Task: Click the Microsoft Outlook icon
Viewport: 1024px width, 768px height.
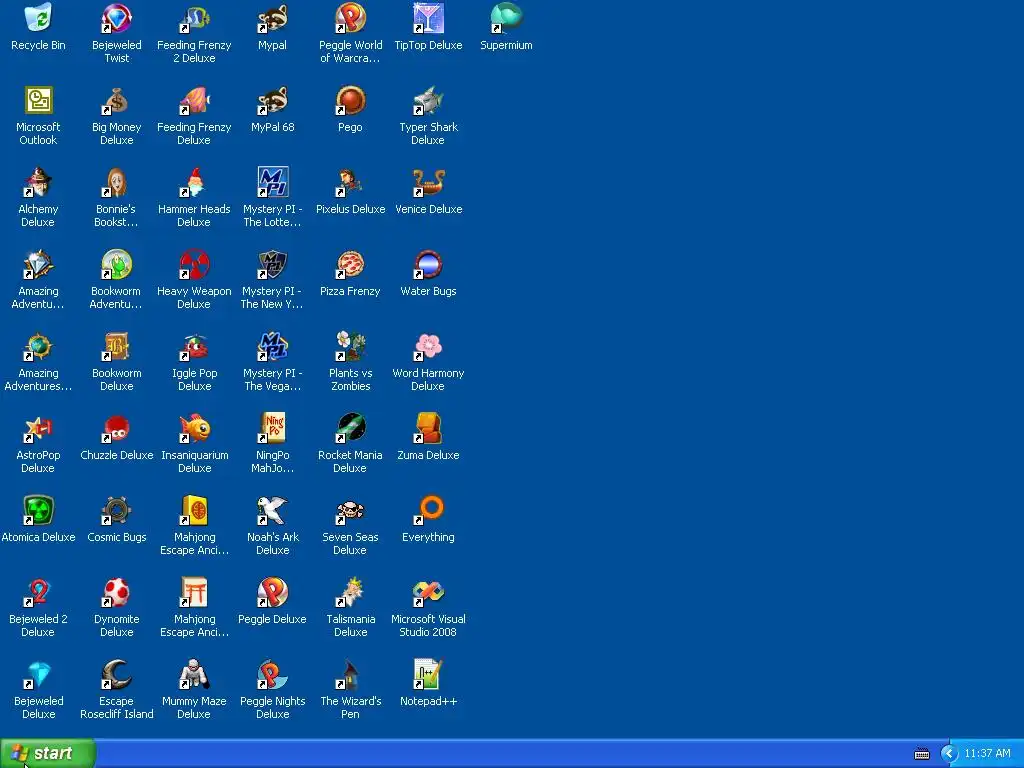Action: coord(38,101)
